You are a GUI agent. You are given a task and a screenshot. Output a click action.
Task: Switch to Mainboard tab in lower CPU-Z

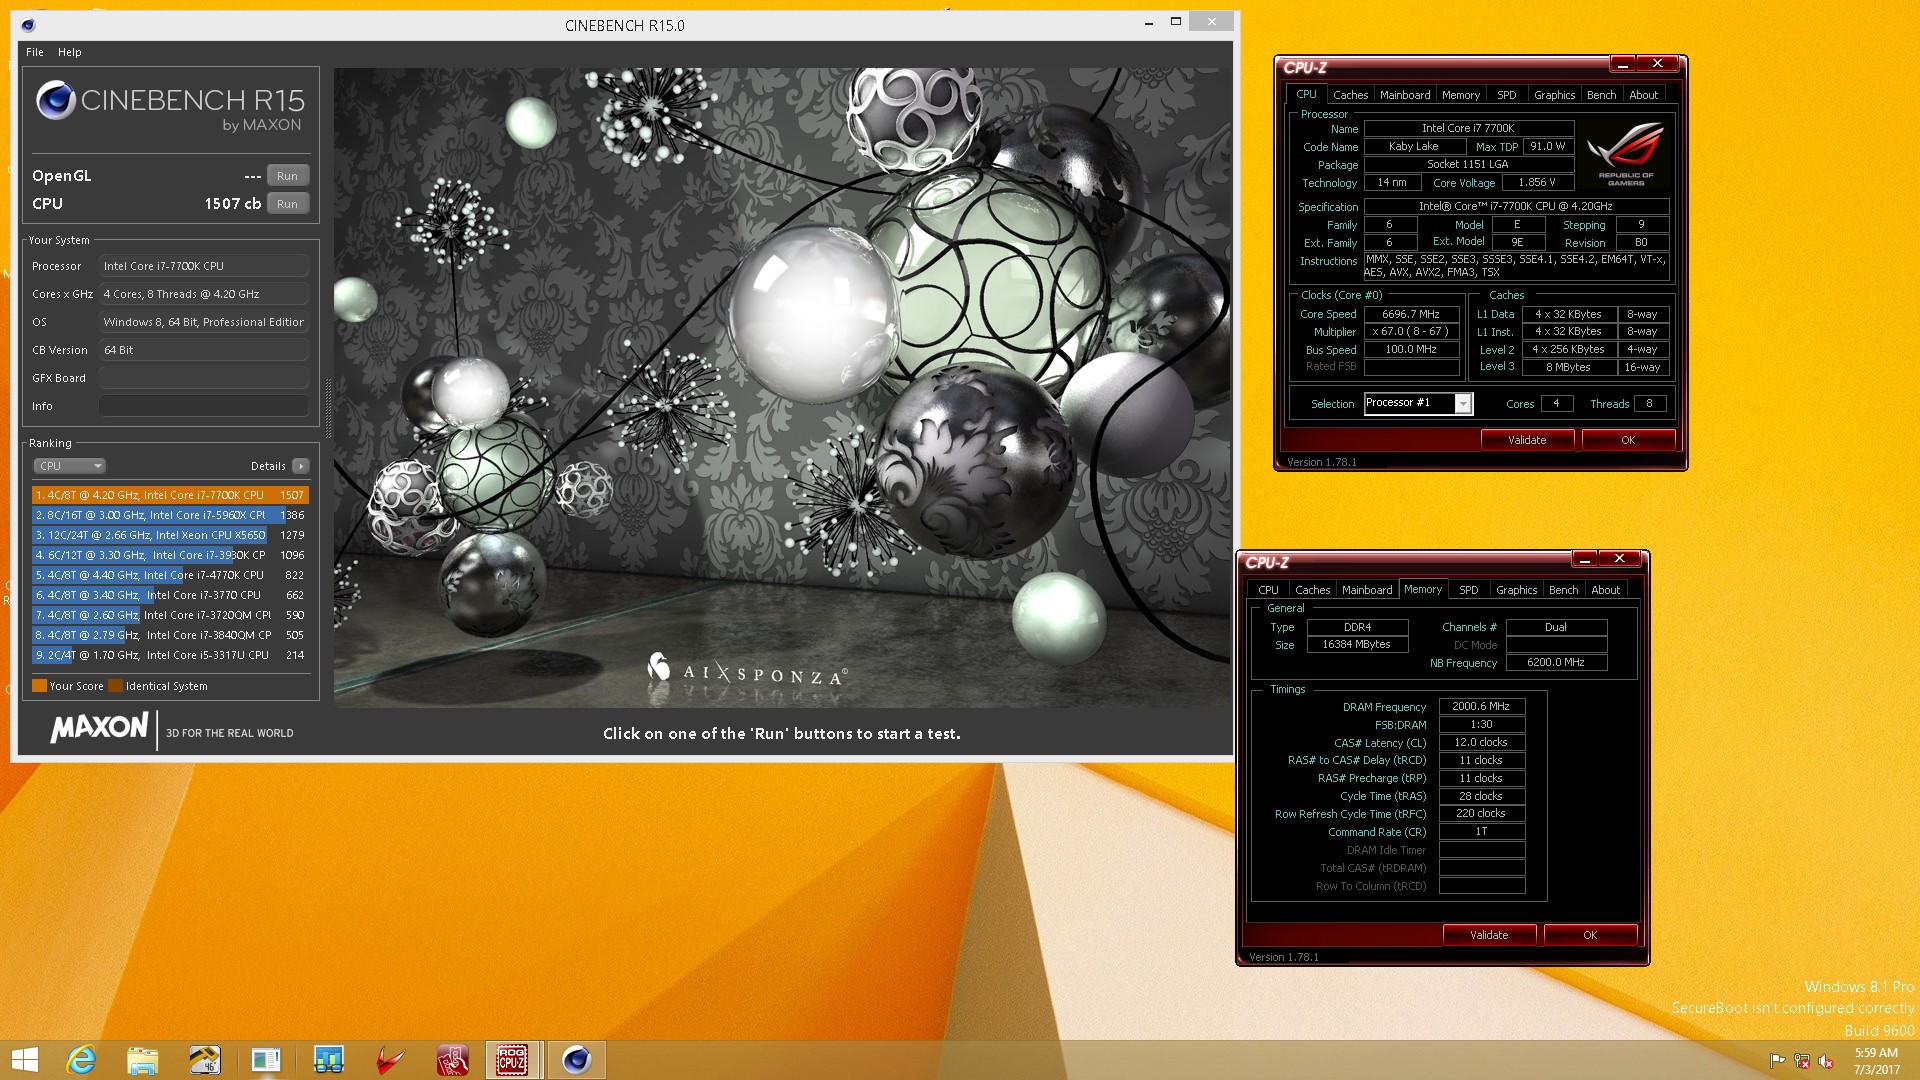(1367, 590)
